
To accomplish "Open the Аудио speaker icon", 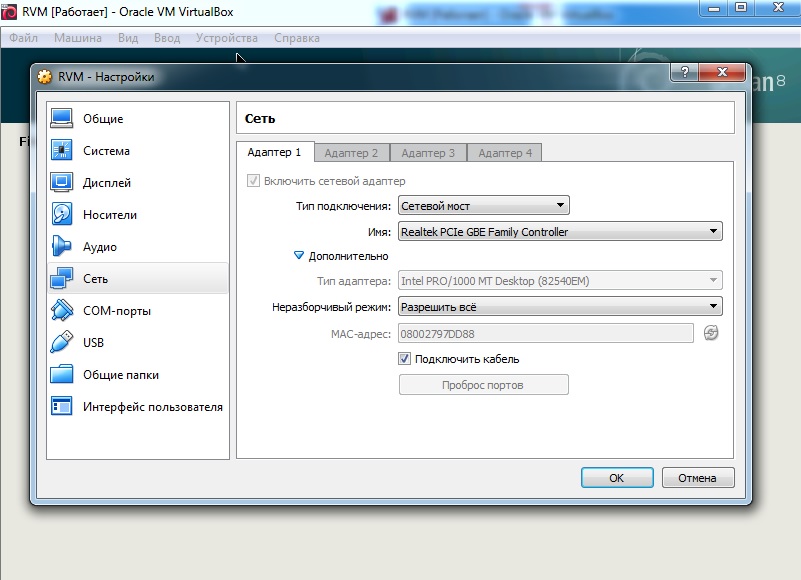I will click(x=62, y=247).
